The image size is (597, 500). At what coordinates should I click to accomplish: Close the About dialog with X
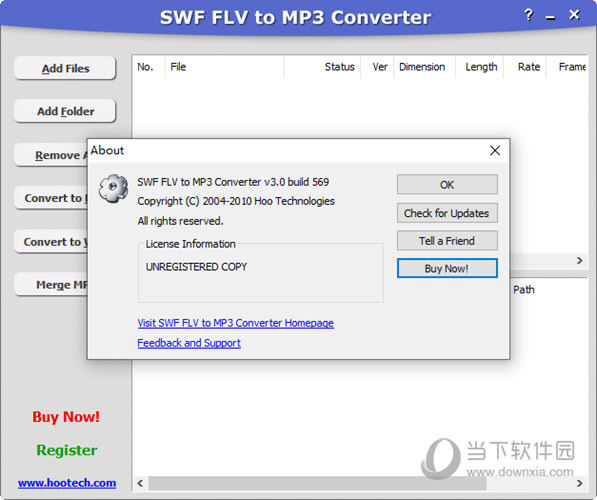[495, 150]
